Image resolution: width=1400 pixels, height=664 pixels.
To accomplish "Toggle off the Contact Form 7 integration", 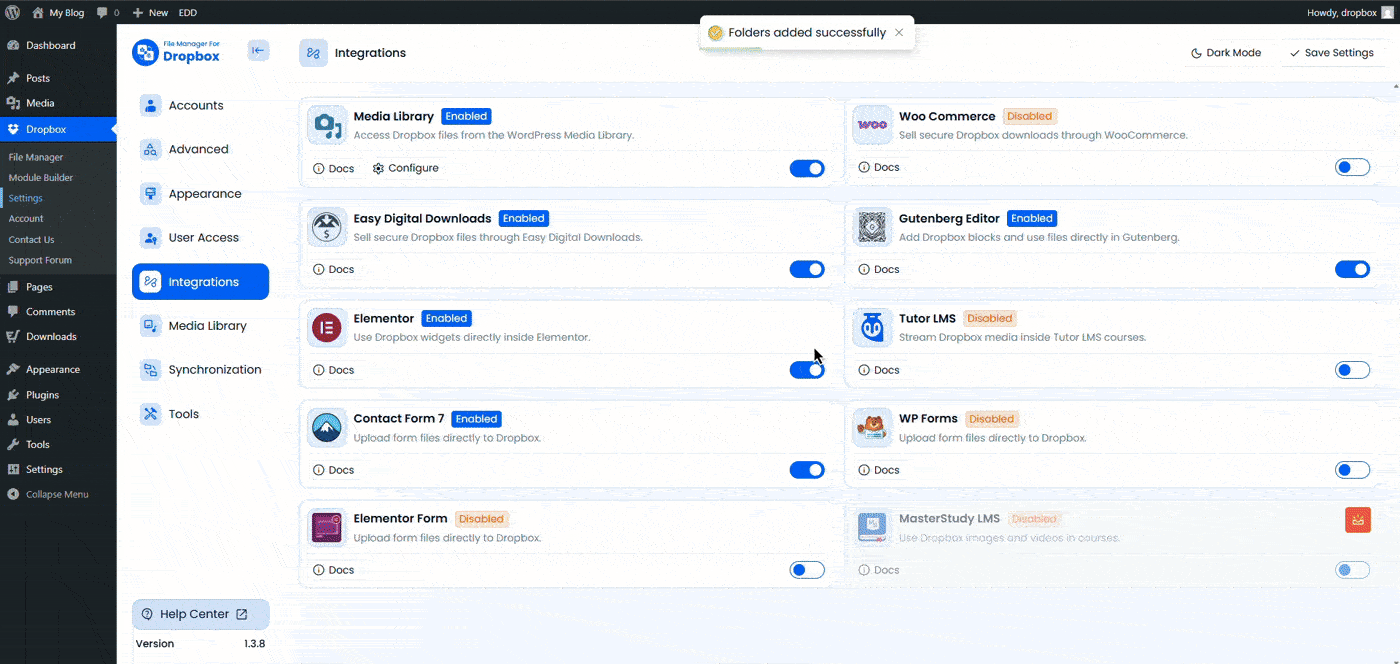I will (x=807, y=469).
